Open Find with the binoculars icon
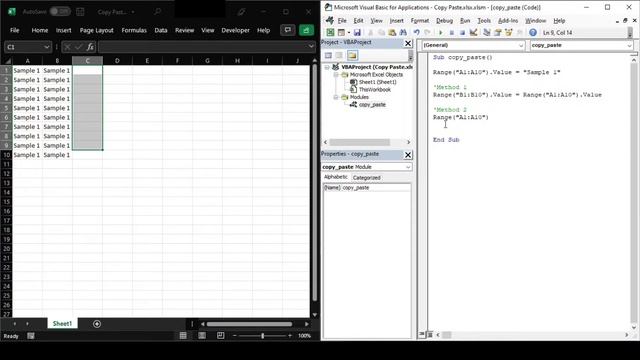 pyautogui.click(x=403, y=32)
